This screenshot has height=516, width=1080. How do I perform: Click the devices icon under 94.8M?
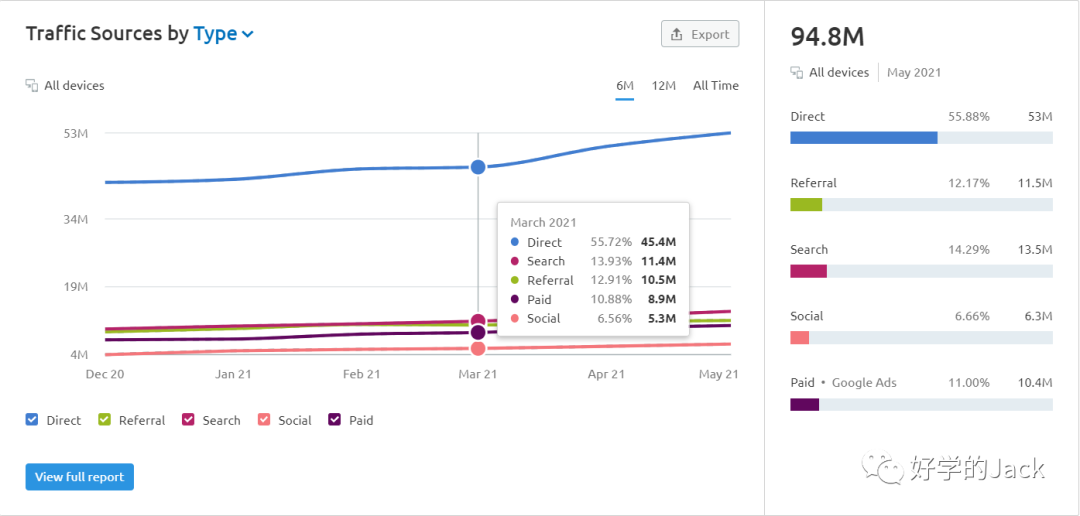click(x=797, y=72)
